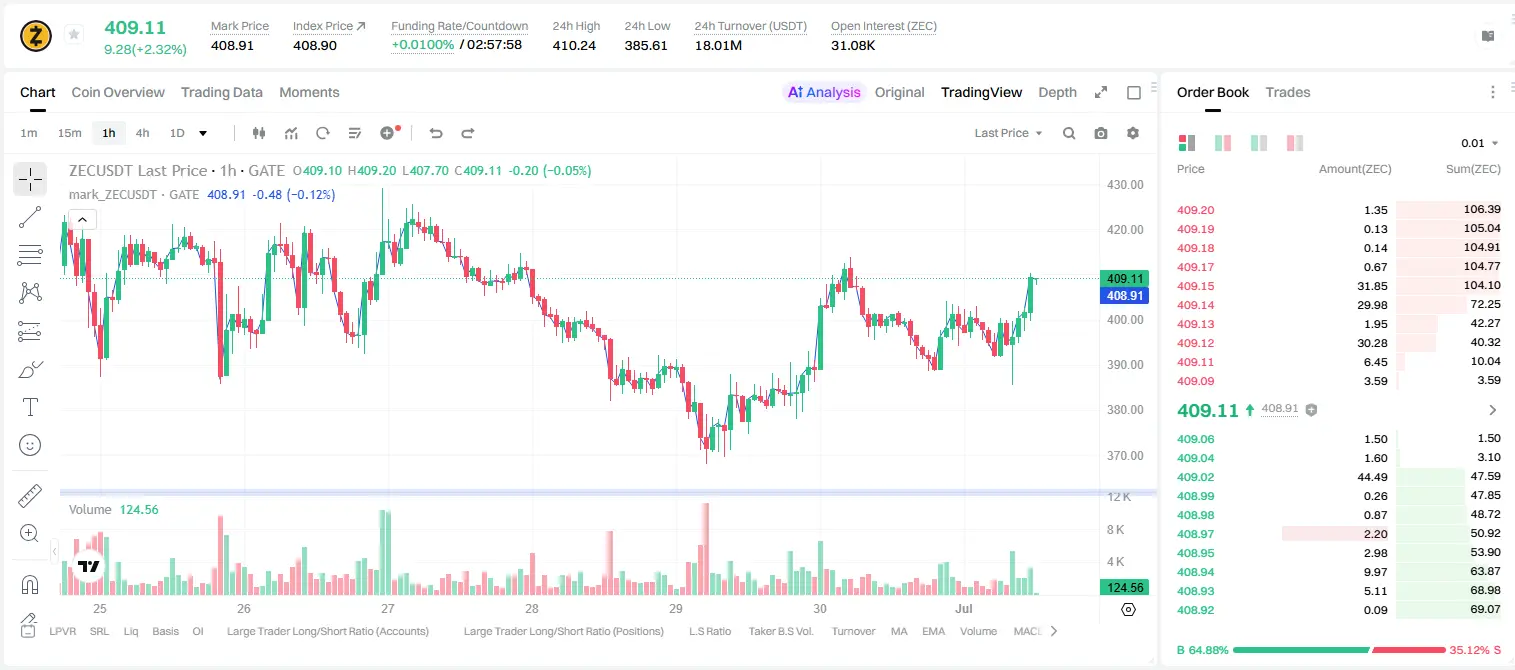
Task: Select the trend line drawing tool
Action: coord(30,217)
